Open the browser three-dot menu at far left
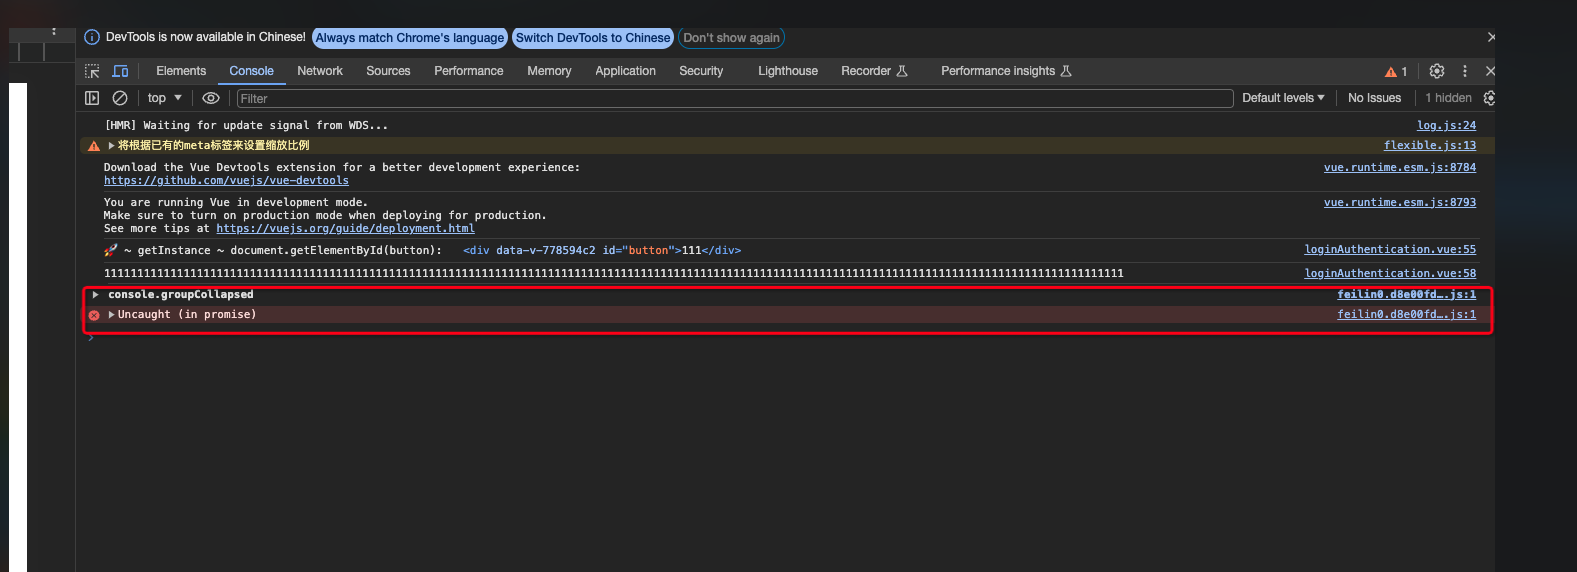Viewport: 1577px width, 572px height. (54, 32)
